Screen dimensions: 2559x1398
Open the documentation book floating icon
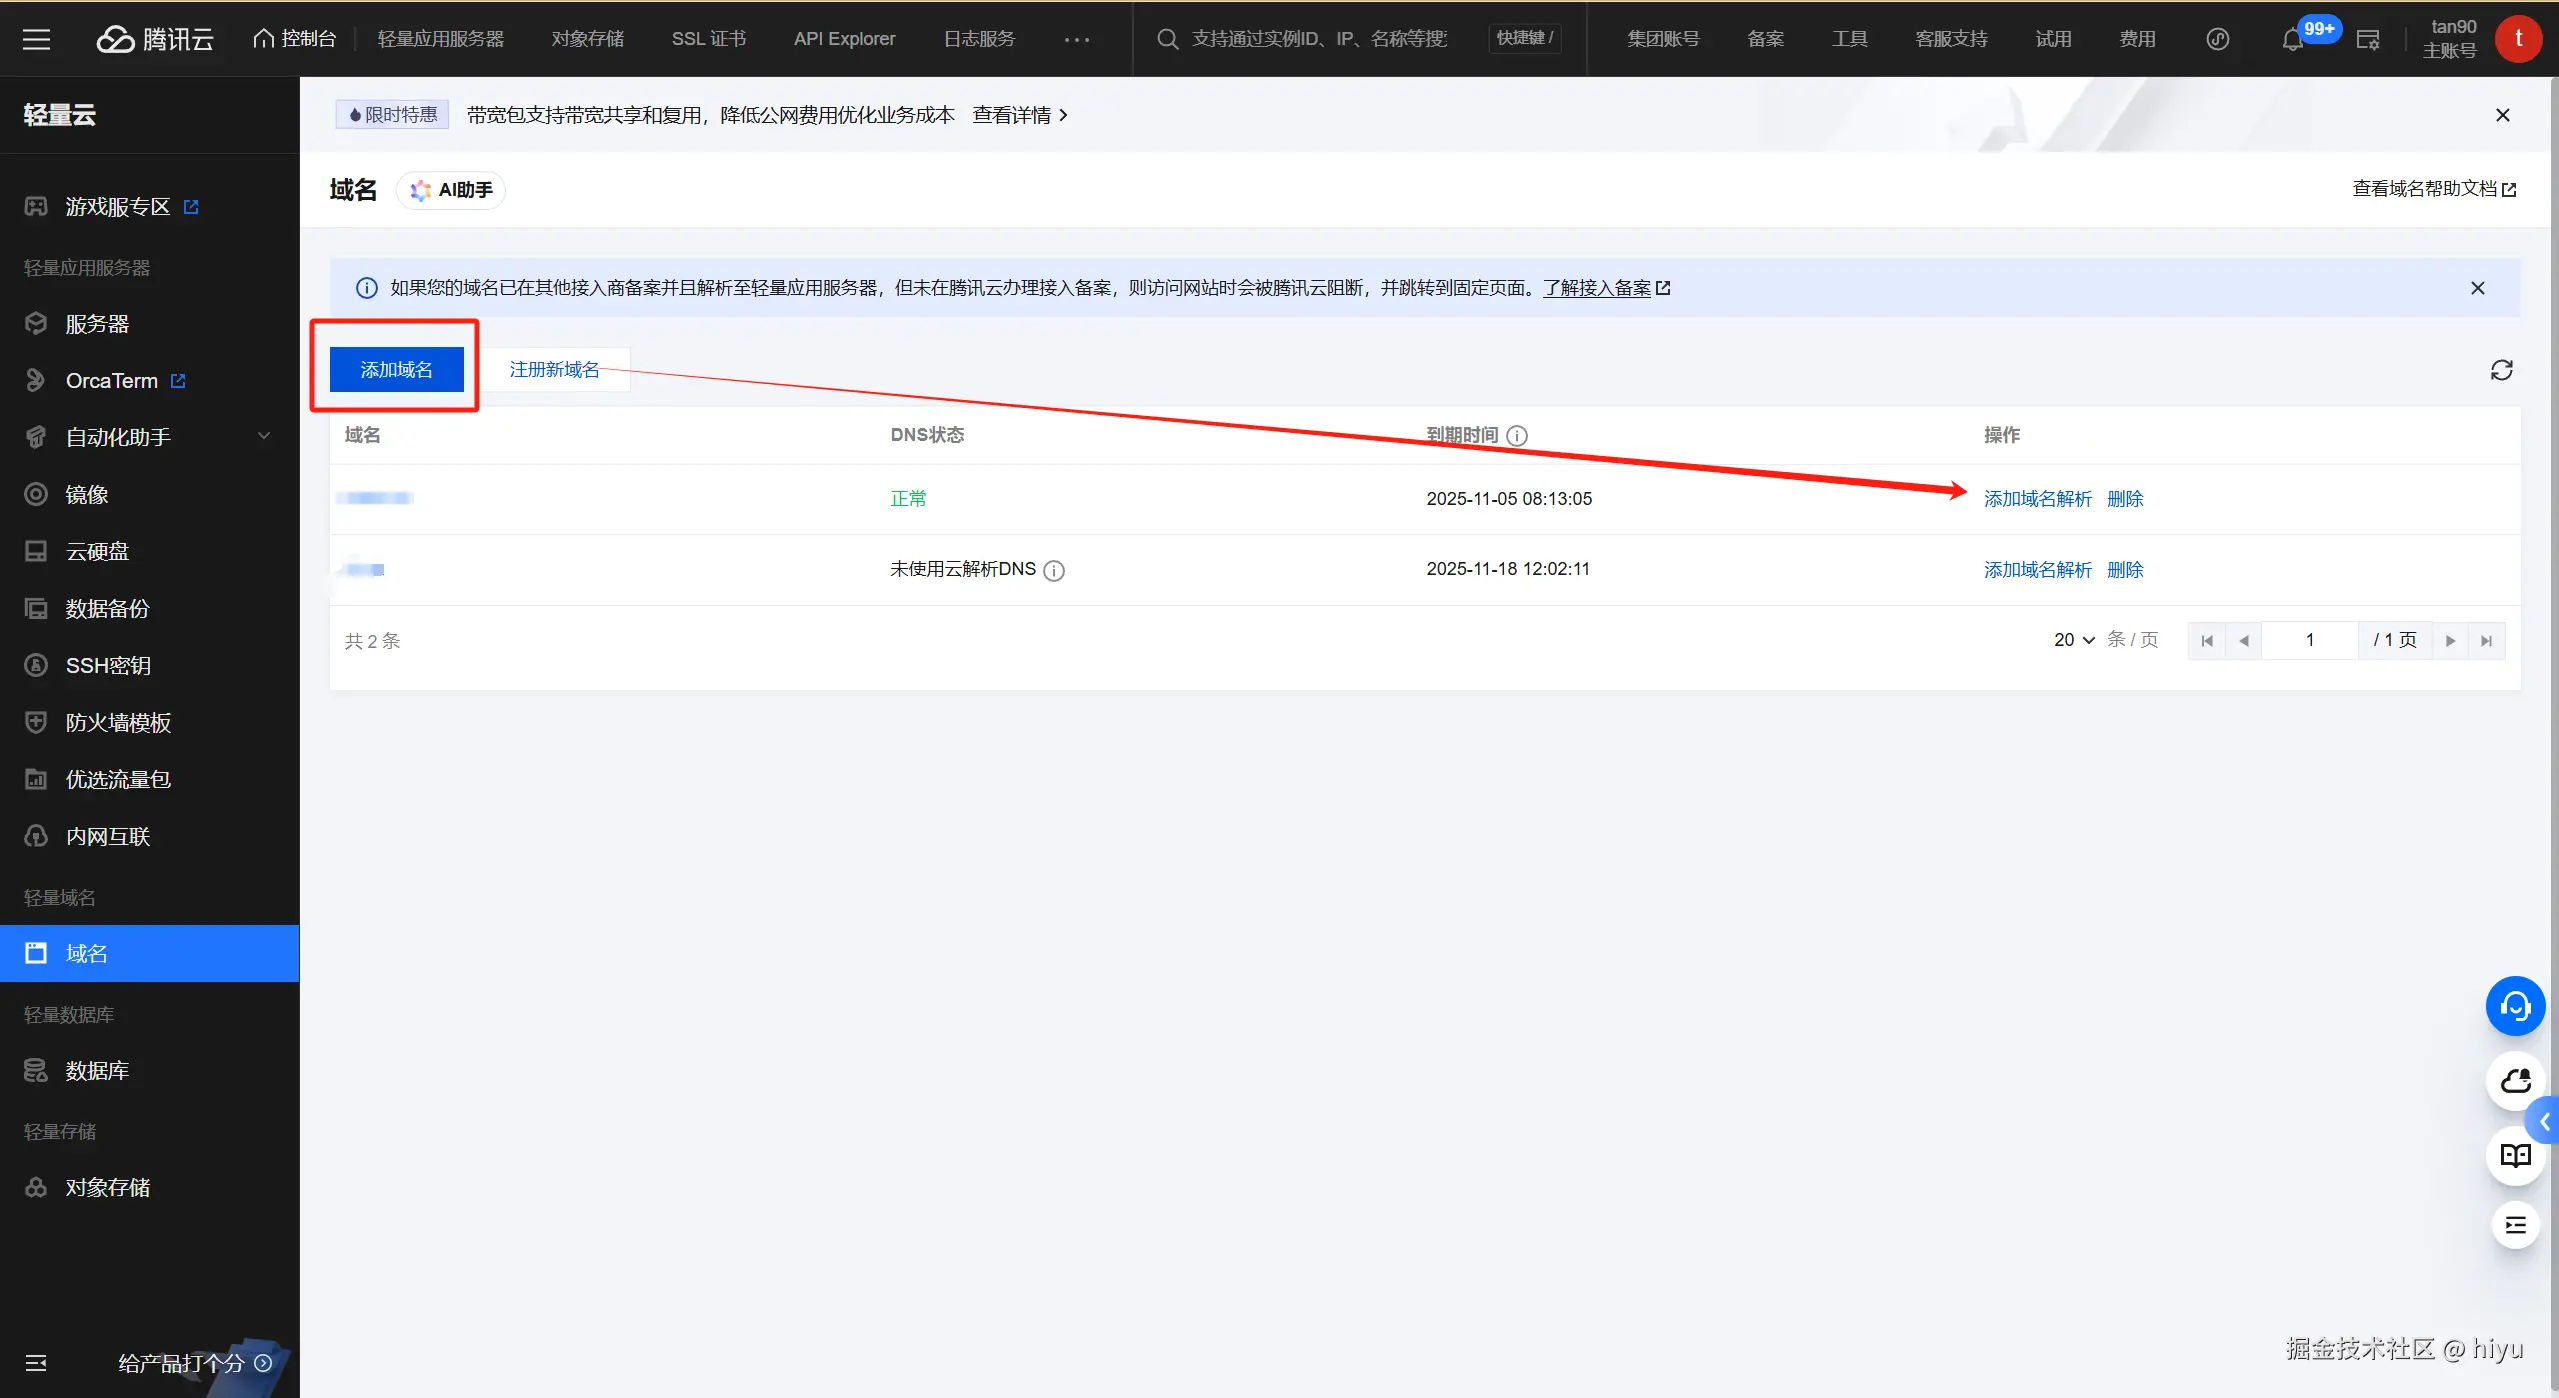(x=2515, y=1156)
